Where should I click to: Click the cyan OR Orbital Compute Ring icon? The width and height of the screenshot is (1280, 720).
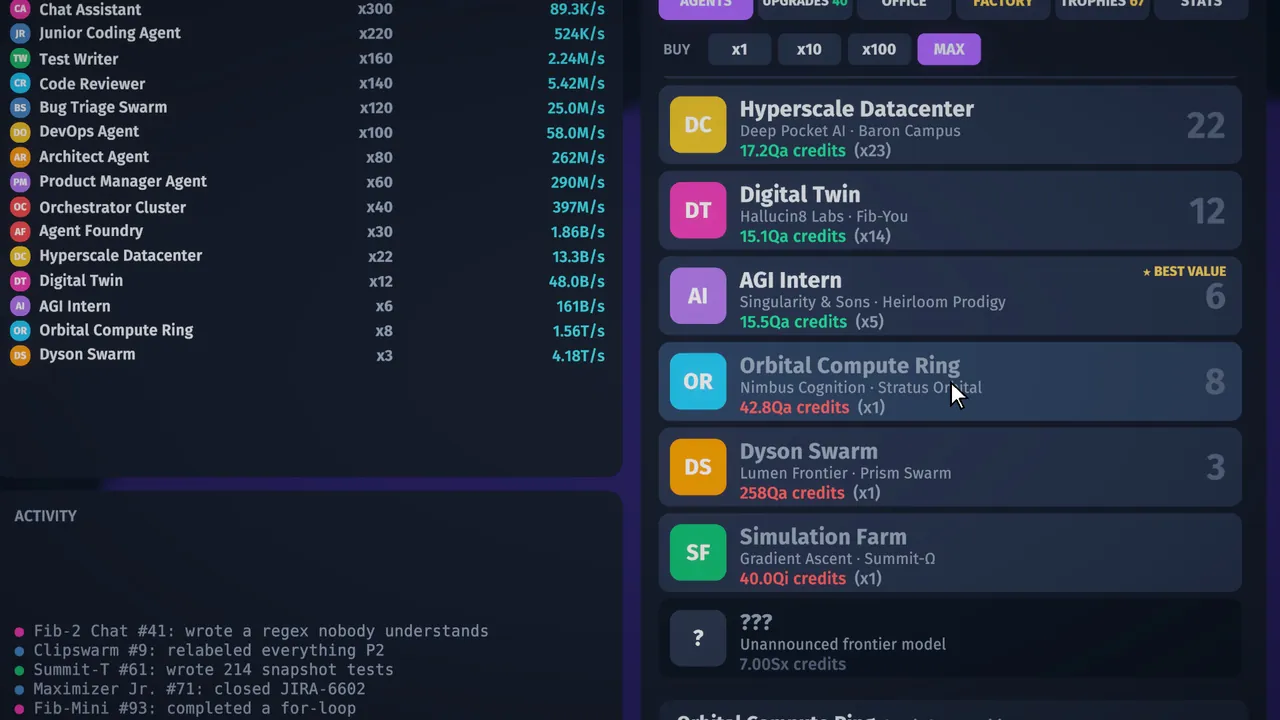(698, 381)
